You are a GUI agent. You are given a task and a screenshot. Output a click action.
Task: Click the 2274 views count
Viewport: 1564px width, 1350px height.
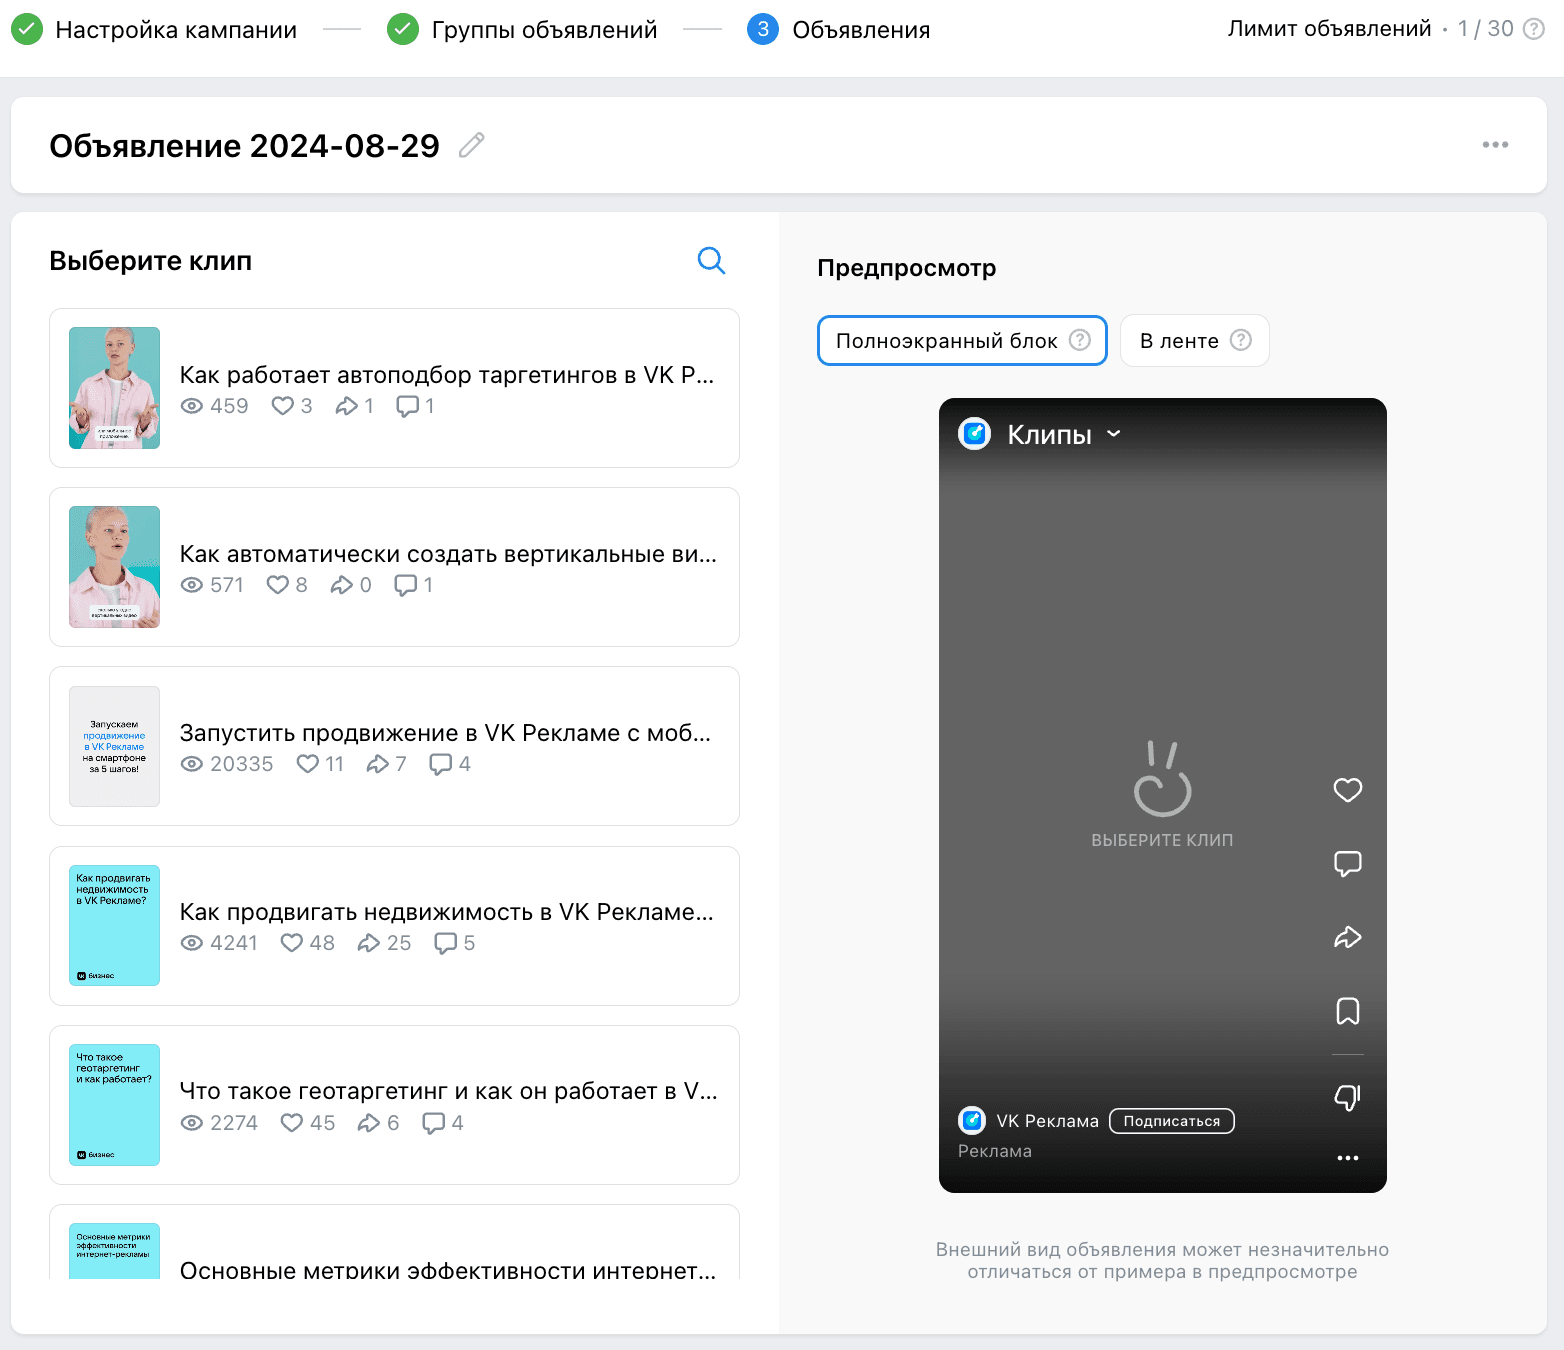tap(234, 1123)
